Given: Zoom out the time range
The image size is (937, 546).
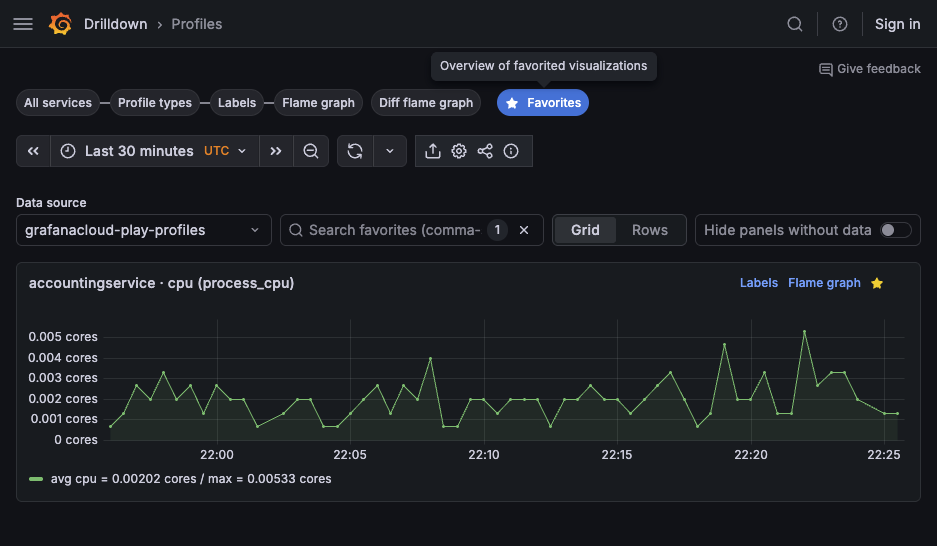Looking at the screenshot, I should (311, 151).
